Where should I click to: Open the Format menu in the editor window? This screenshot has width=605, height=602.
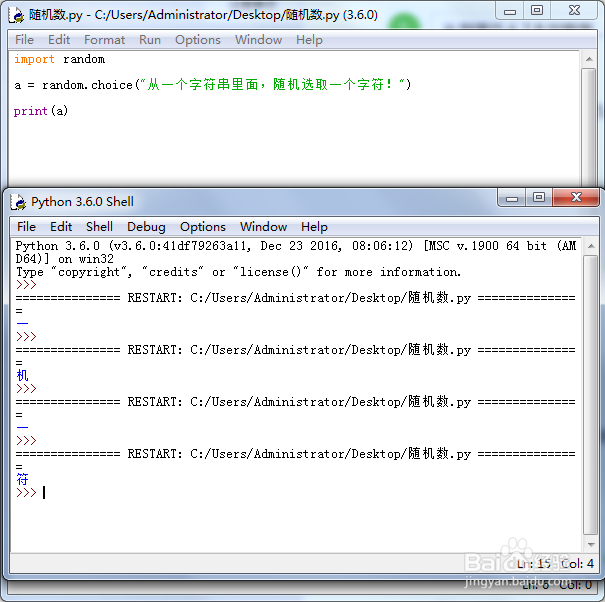coord(104,40)
